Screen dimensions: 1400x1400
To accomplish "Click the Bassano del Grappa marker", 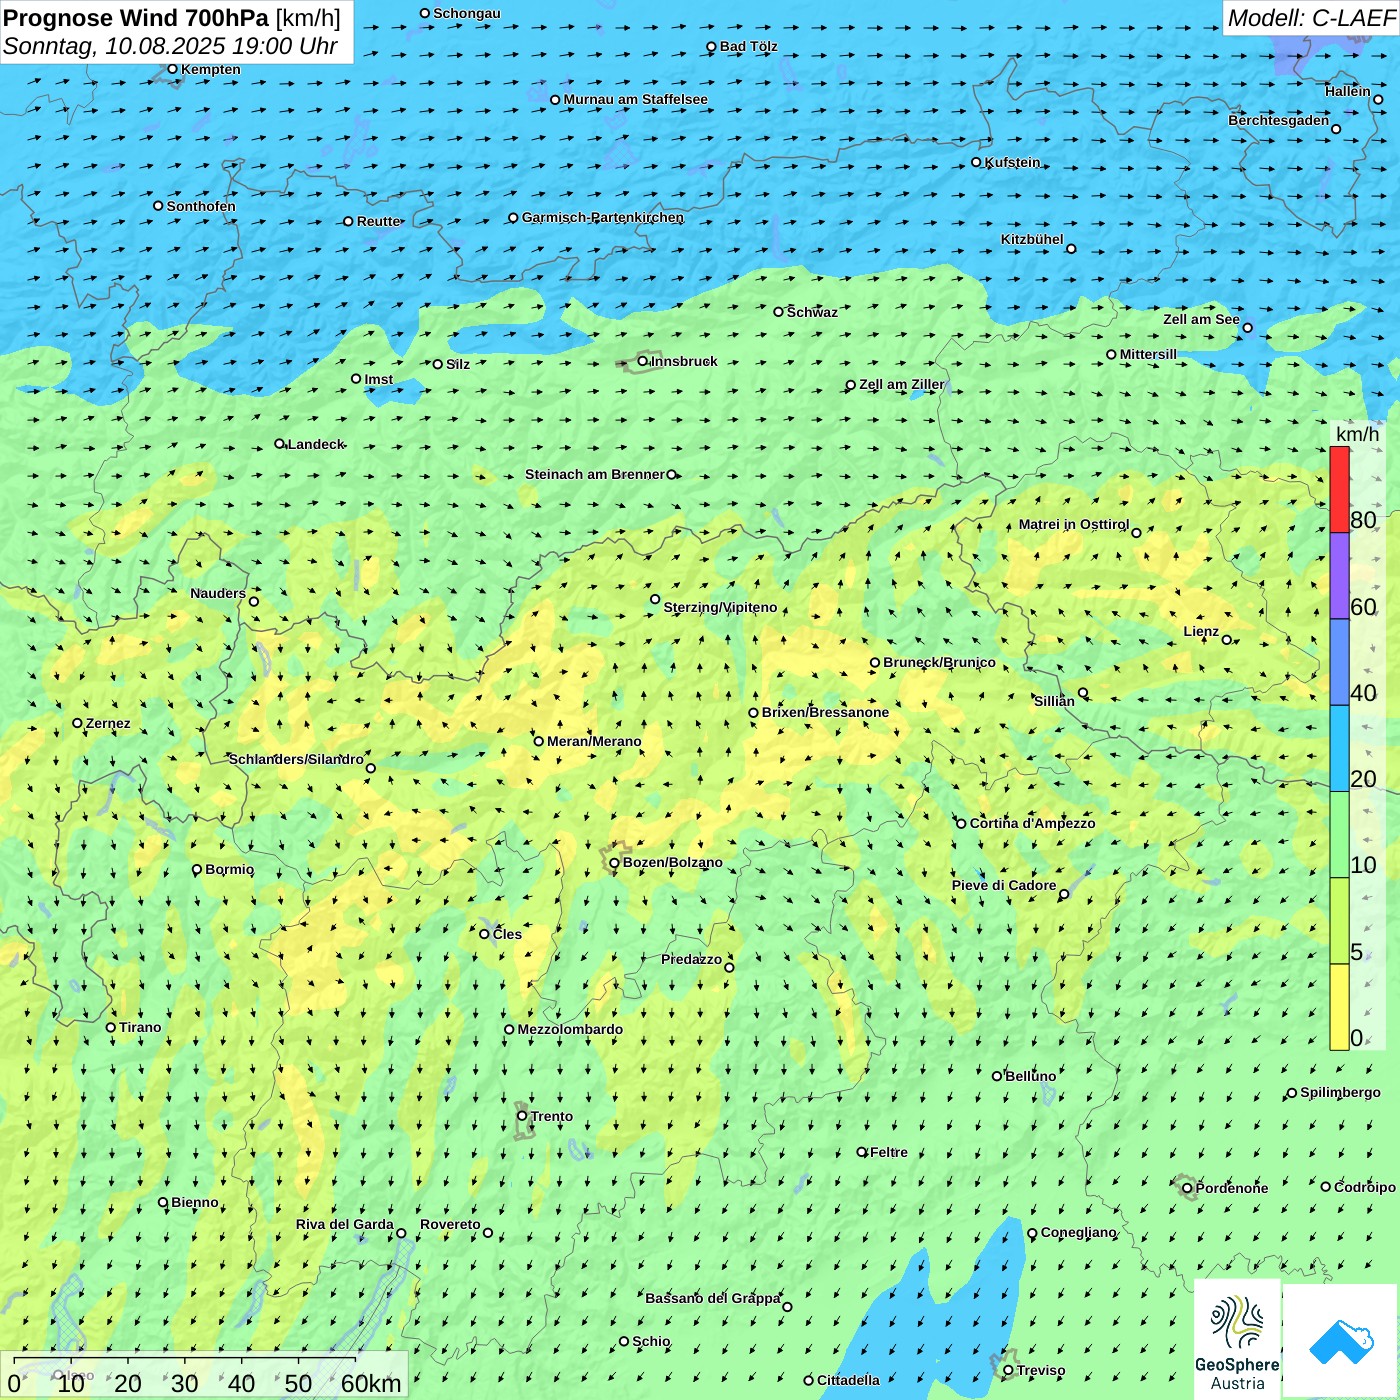I will 787,1306.
